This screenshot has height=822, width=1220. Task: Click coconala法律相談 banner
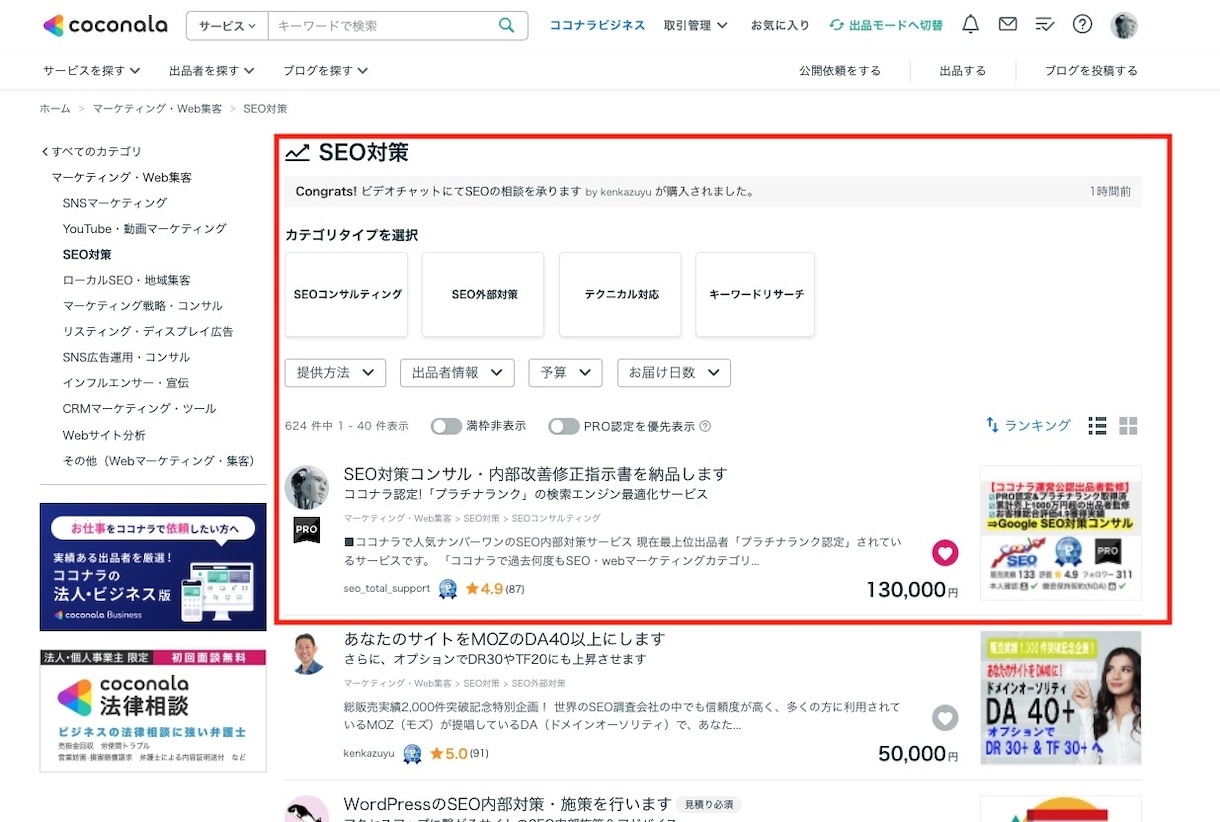(x=153, y=711)
